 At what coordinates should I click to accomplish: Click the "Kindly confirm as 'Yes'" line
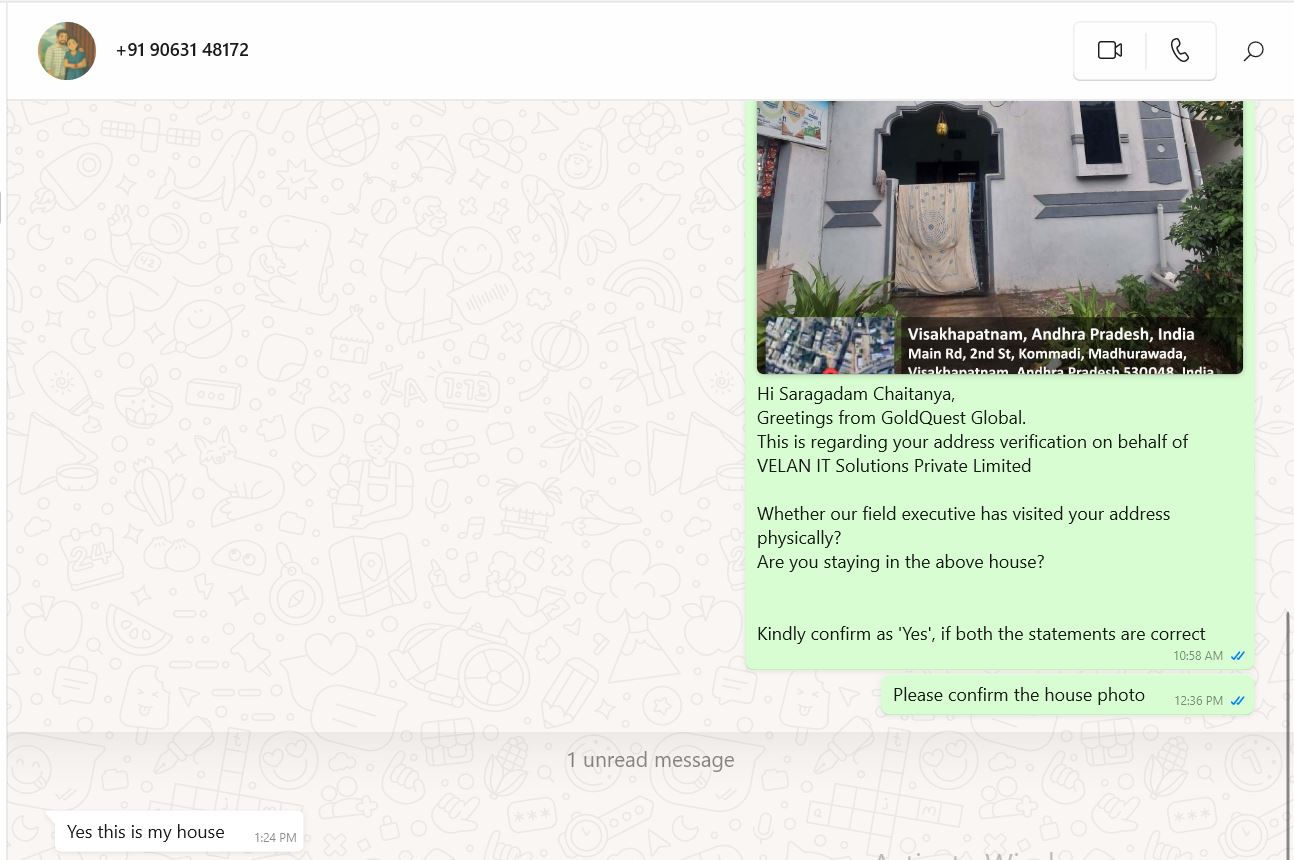(981, 634)
